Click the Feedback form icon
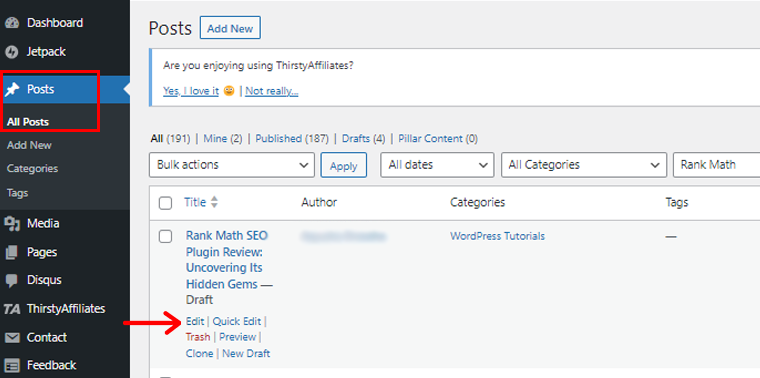Viewport: 760px width, 378px height. [x=12, y=365]
